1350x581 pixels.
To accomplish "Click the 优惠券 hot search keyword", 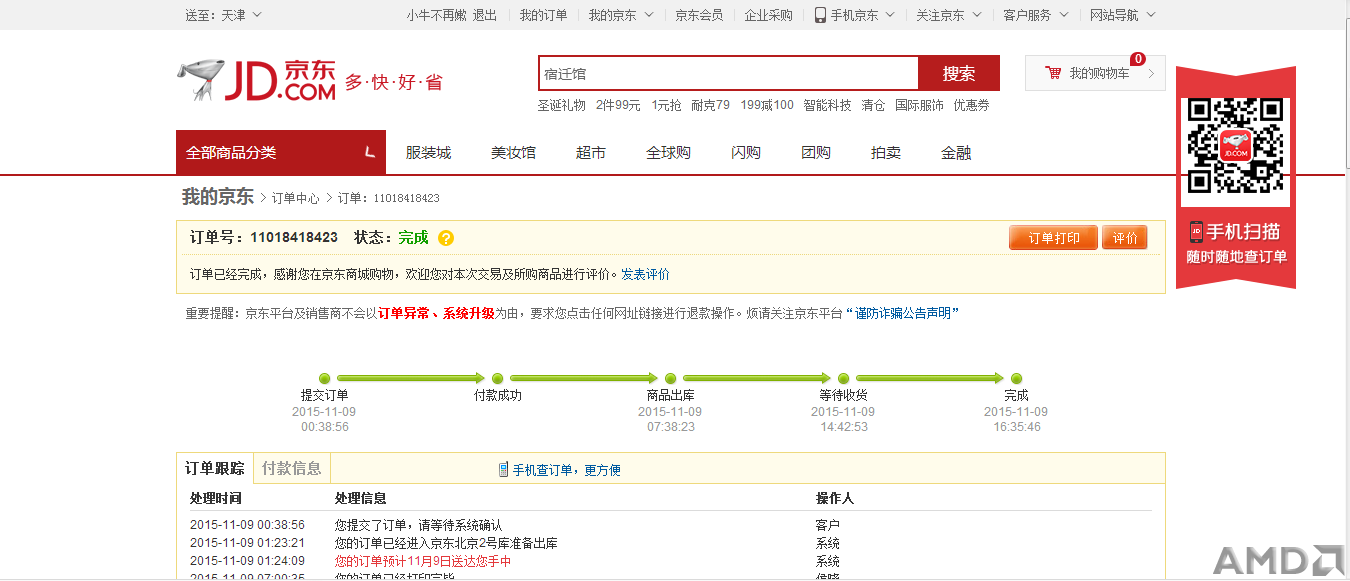I will pyautogui.click(x=971, y=105).
